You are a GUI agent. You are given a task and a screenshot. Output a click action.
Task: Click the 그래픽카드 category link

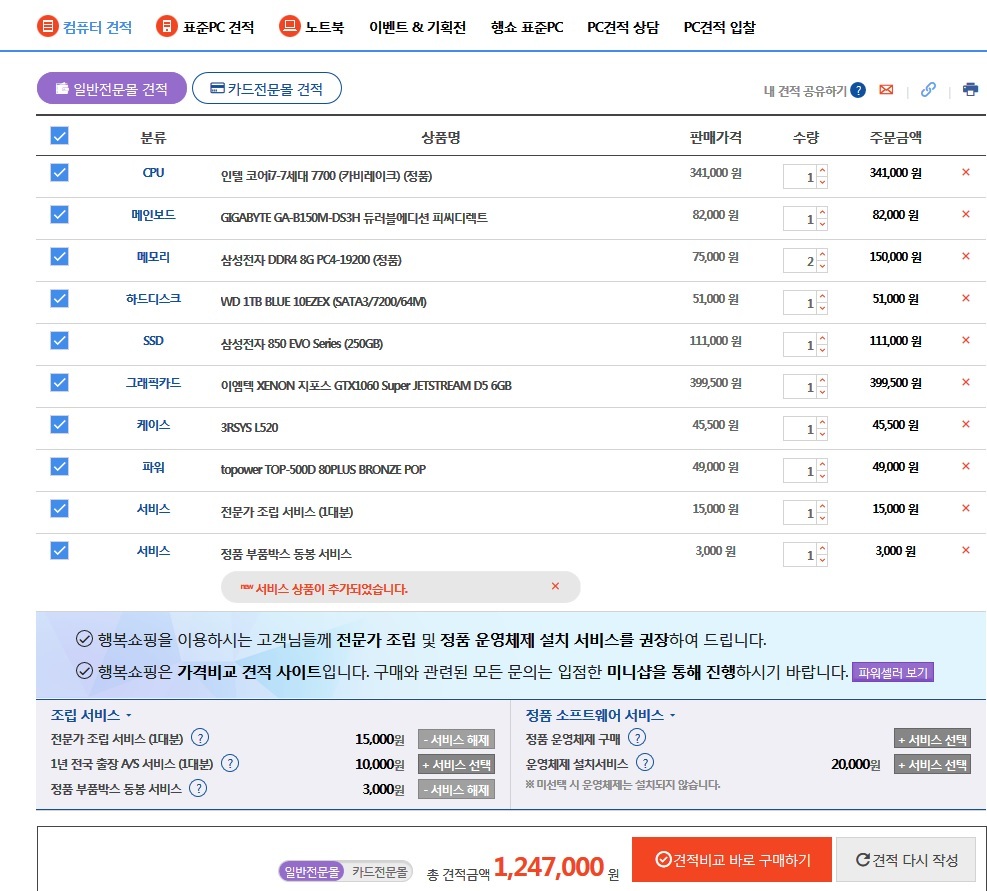pyautogui.click(x=153, y=383)
